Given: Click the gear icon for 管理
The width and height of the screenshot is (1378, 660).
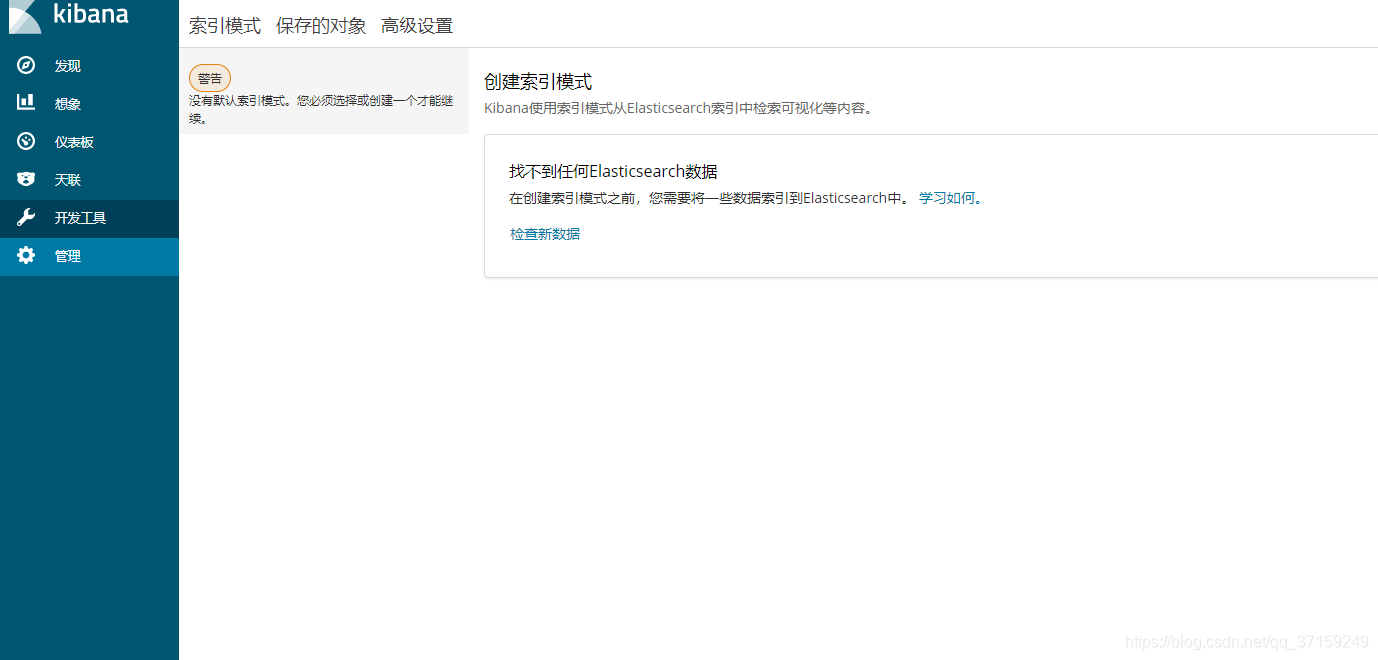Looking at the screenshot, I should (x=26, y=255).
